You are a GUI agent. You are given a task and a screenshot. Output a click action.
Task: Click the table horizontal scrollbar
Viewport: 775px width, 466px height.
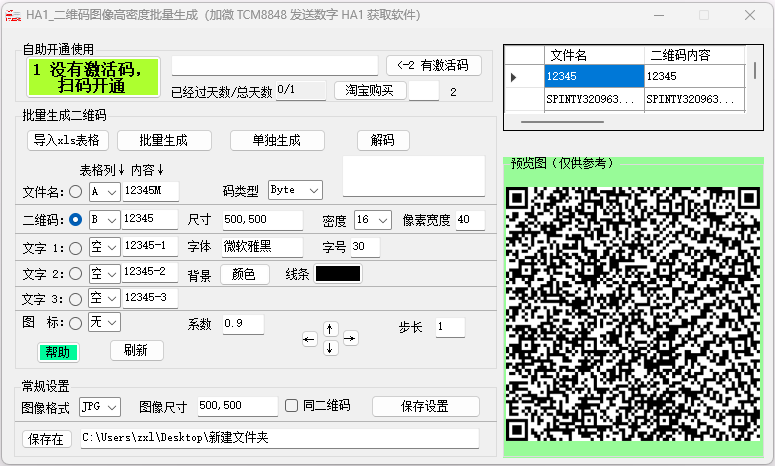coord(562,122)
